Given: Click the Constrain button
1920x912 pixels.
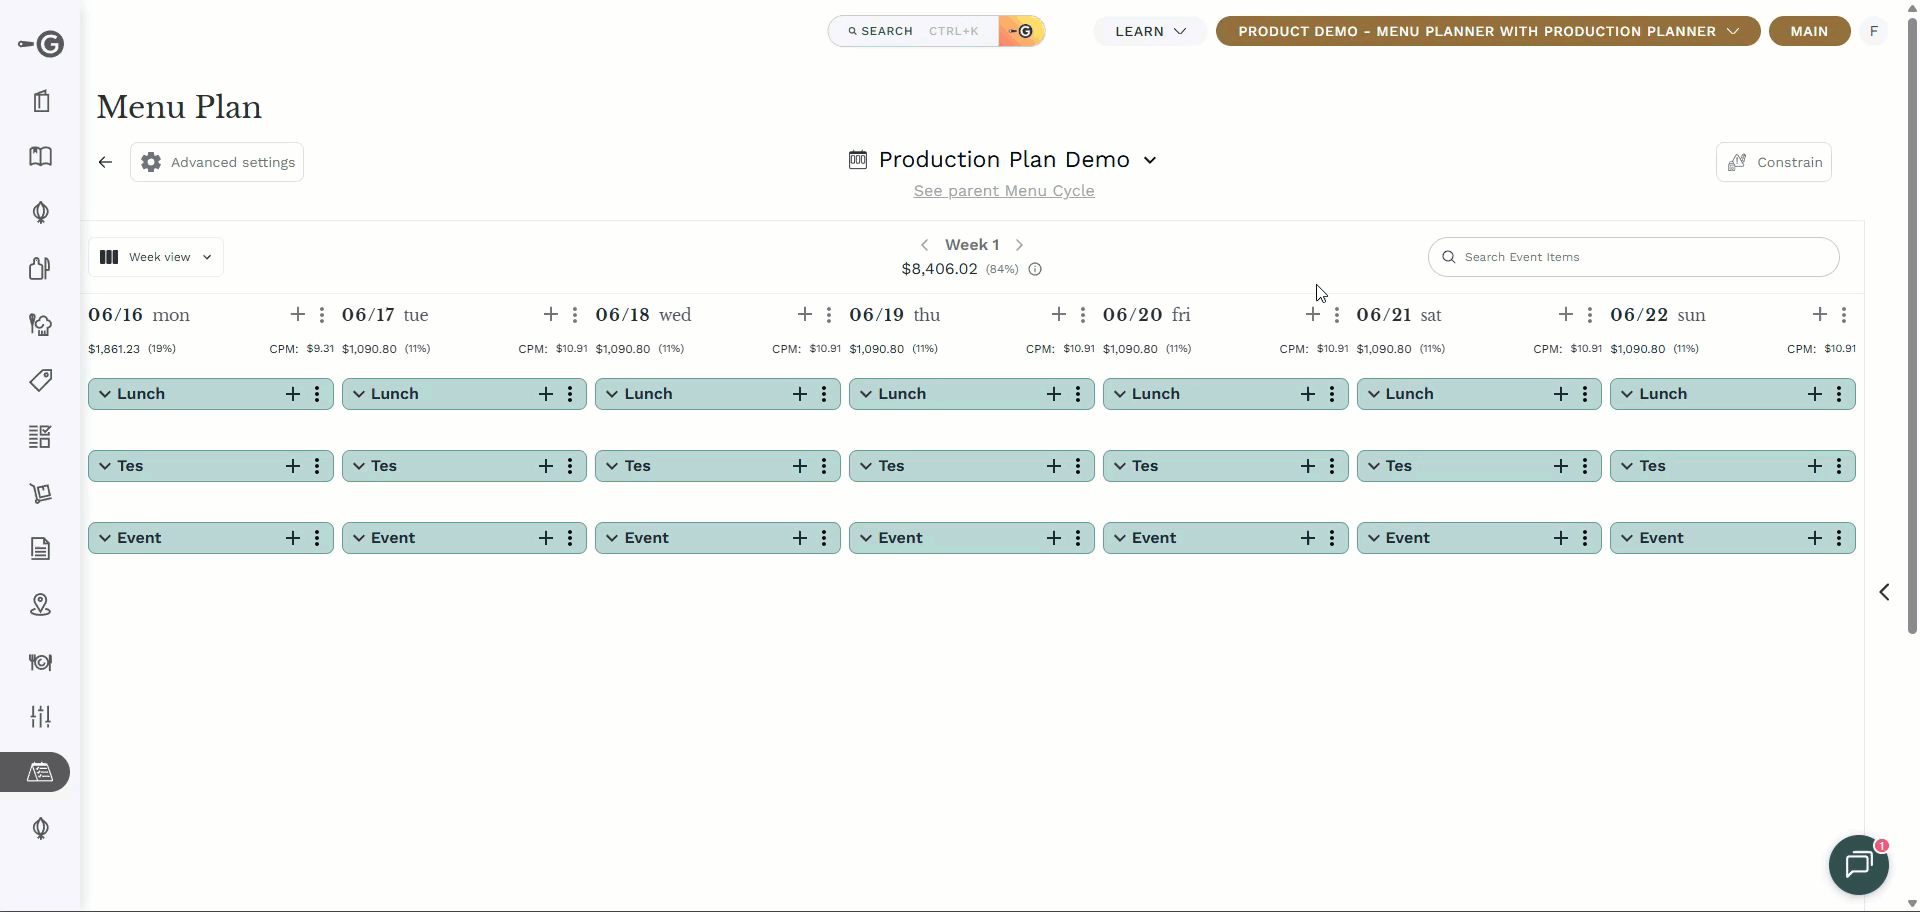Looking at the screenshot, I should pos(1773,162).
